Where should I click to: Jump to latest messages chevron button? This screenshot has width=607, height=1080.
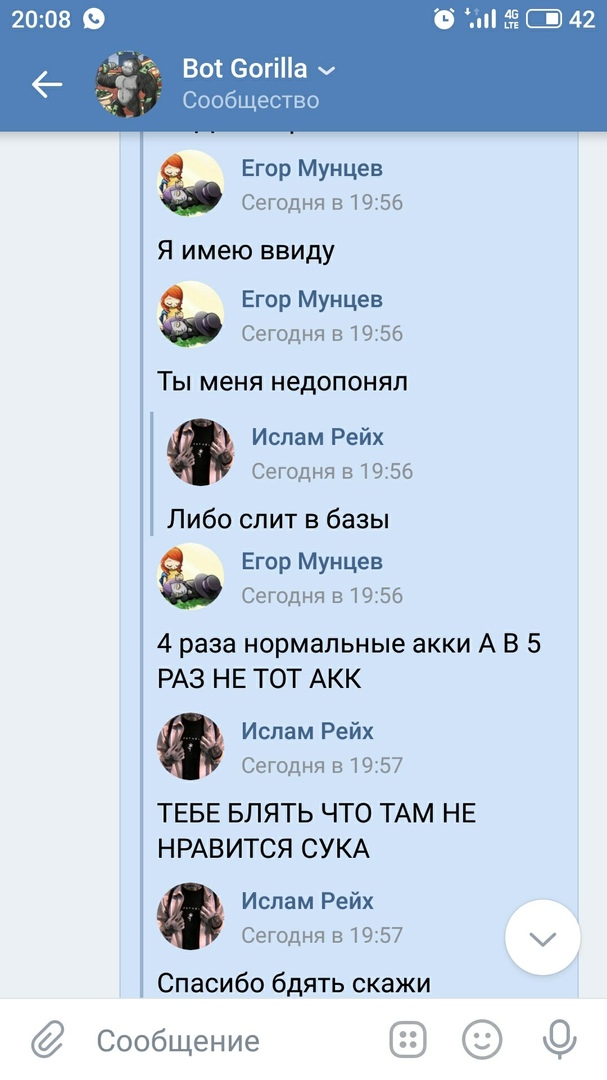pyautogui.click(x=542, y=937)
